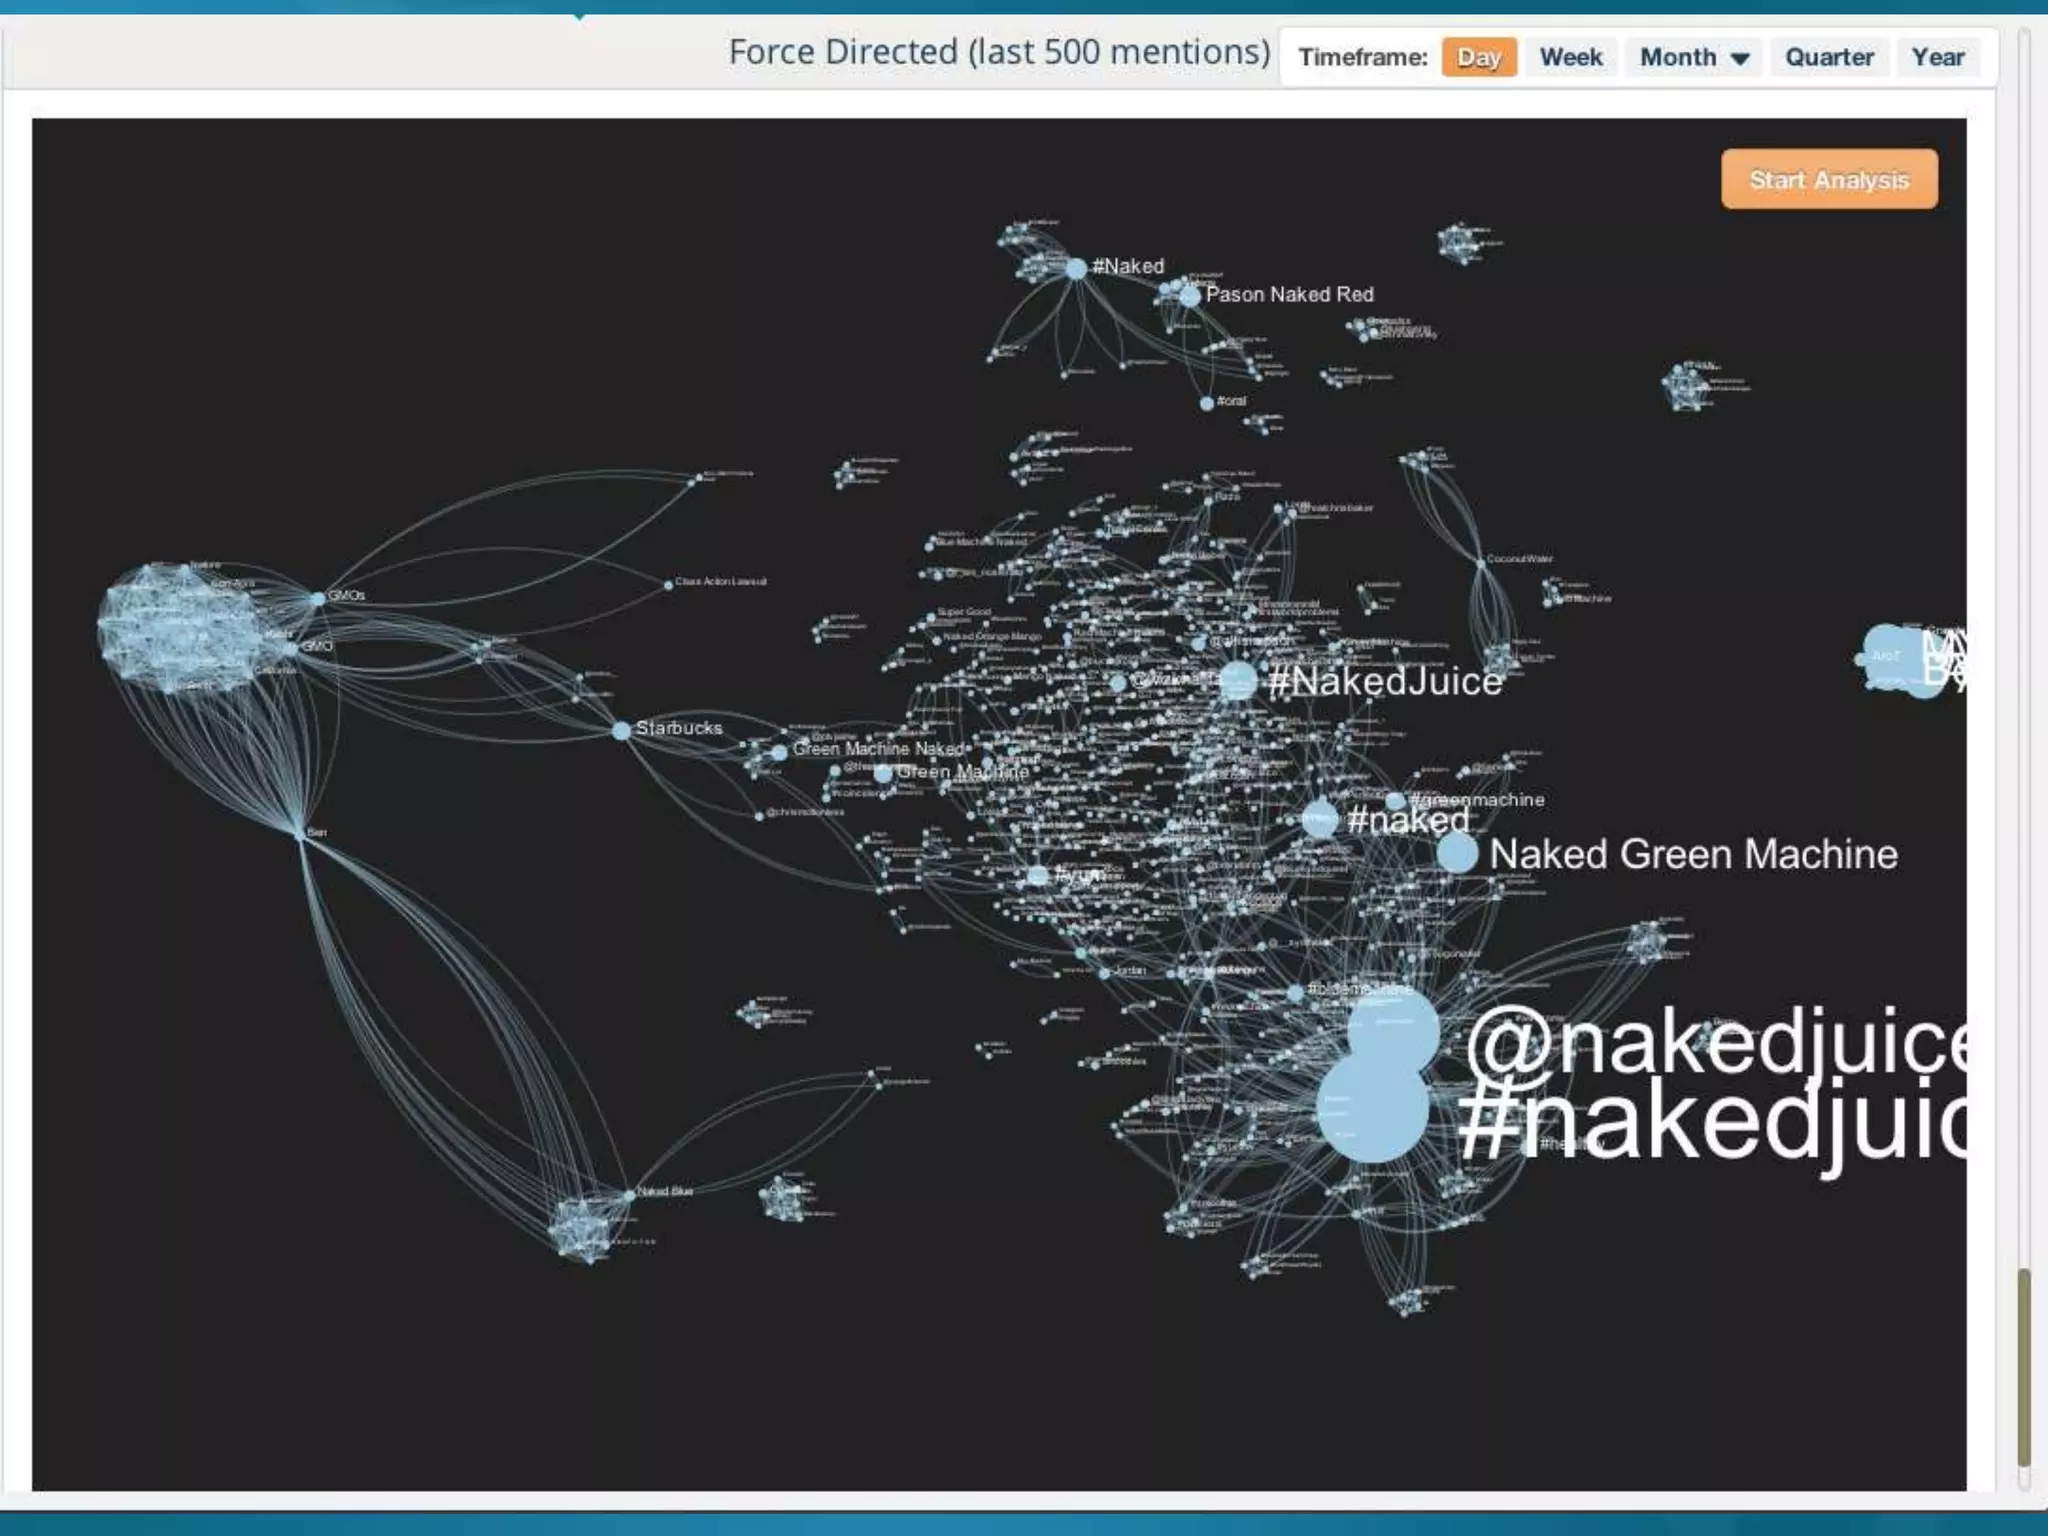Screen dimensions: 2048x1536
Task: Select the GMOs node
Action: click(318, 599)
